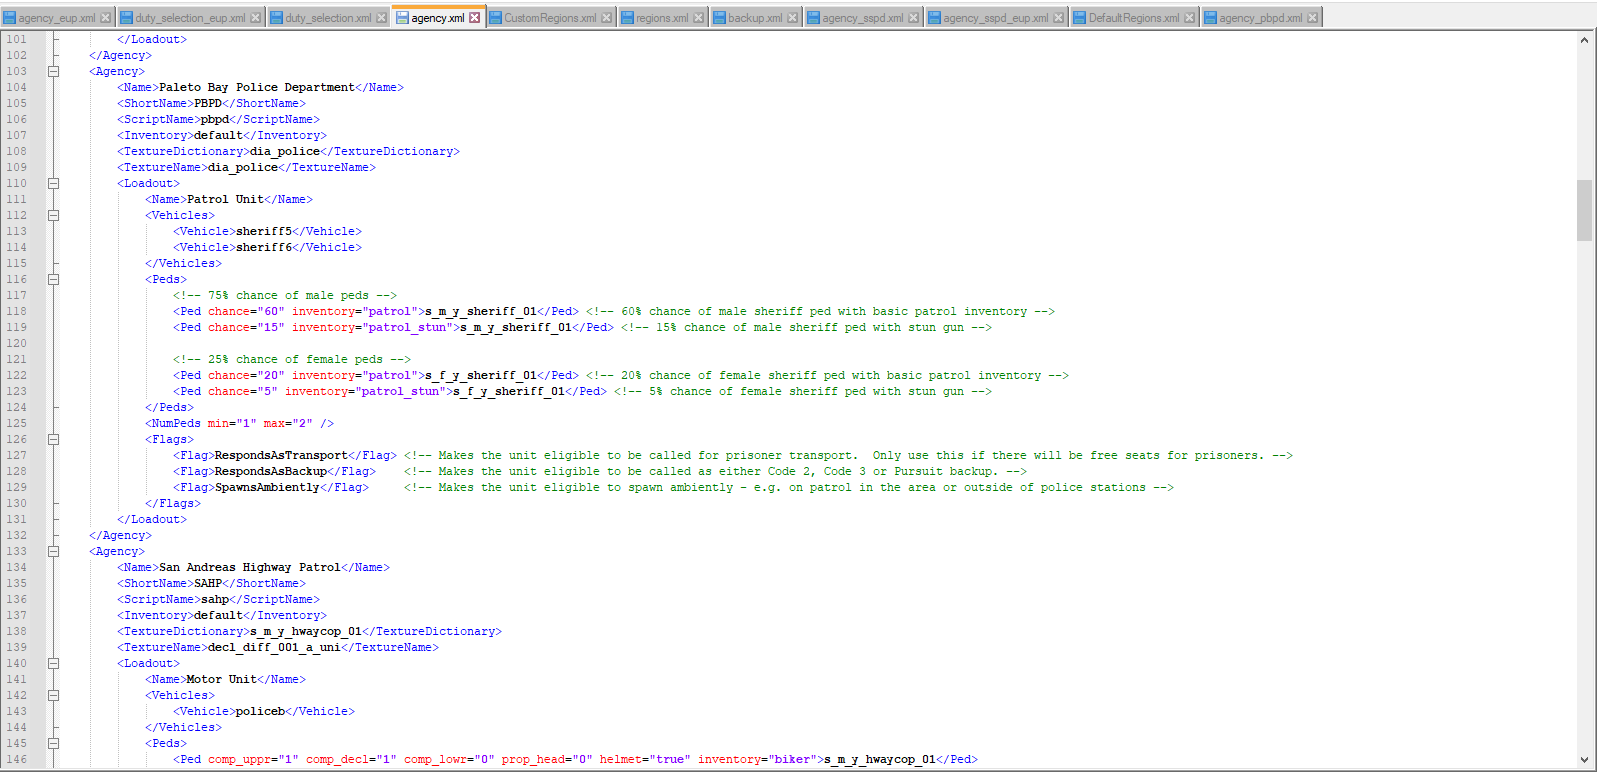
Task: Collapse the Paleto Bay Agency block at line 103
Action: click(x=54, y=71)
